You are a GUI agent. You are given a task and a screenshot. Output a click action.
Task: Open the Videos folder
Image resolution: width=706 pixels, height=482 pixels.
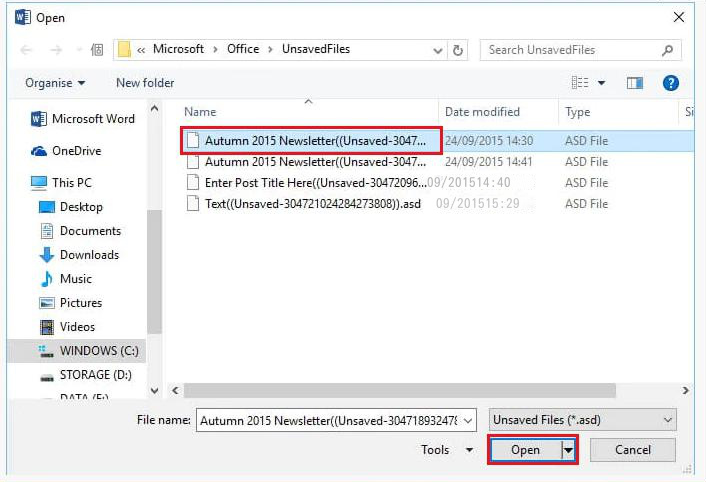[67, 327]
